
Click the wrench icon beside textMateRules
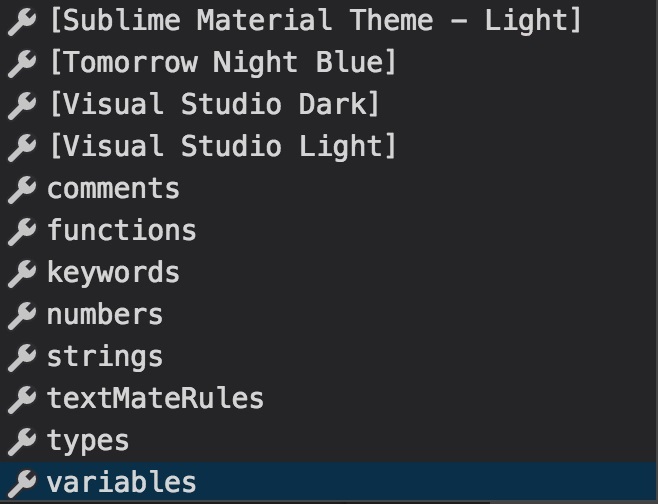pos(22,400)
